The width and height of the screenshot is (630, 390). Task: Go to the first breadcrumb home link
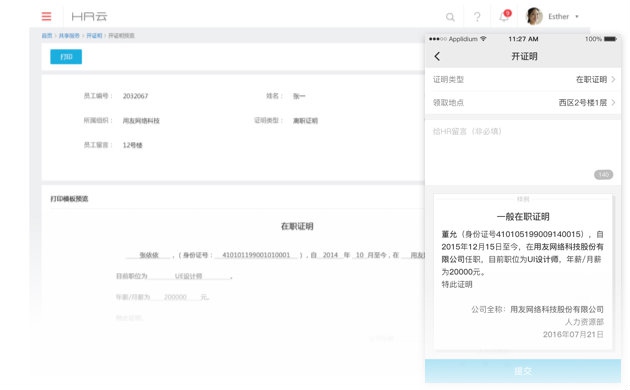47,36
